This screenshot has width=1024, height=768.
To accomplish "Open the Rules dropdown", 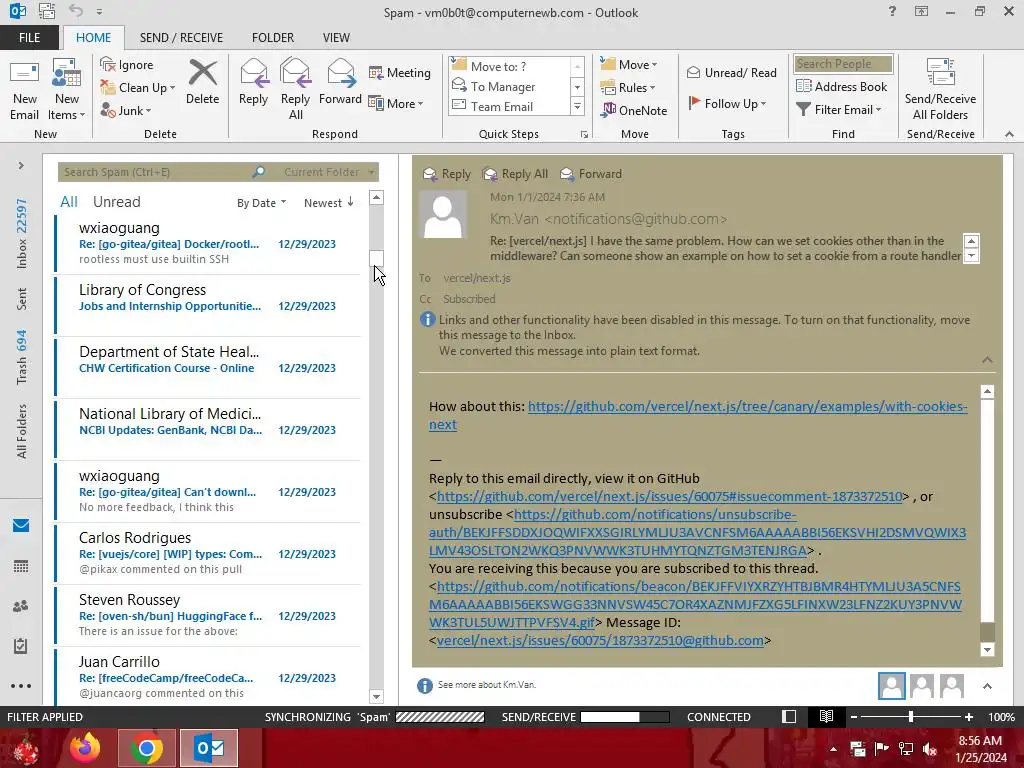I will coord(628,88).
